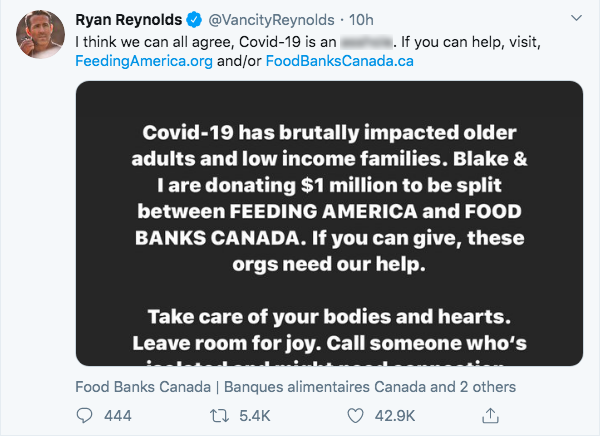Click the tagged Food Banks Canada accounts line

click(295, 387)
